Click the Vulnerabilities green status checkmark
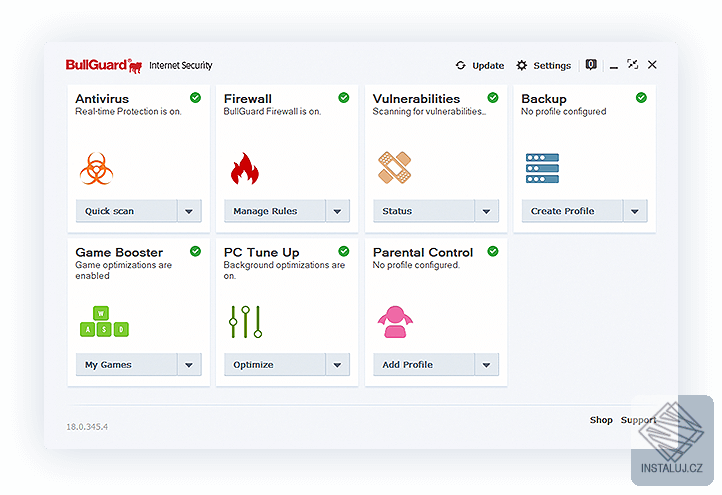This screenshot has height=495, width=722. pos(493,98)
